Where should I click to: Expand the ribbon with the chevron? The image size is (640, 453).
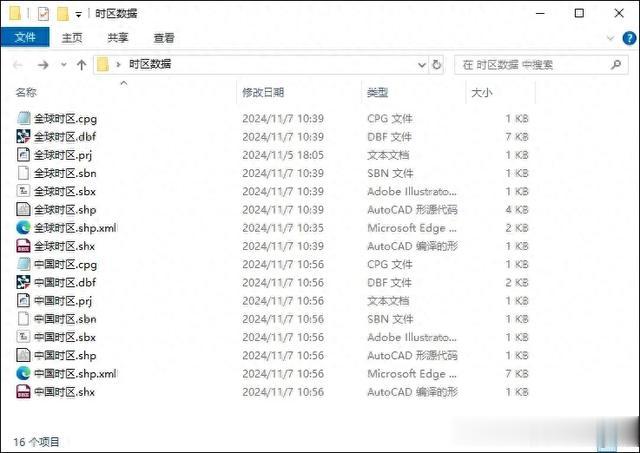pos(610,38)
